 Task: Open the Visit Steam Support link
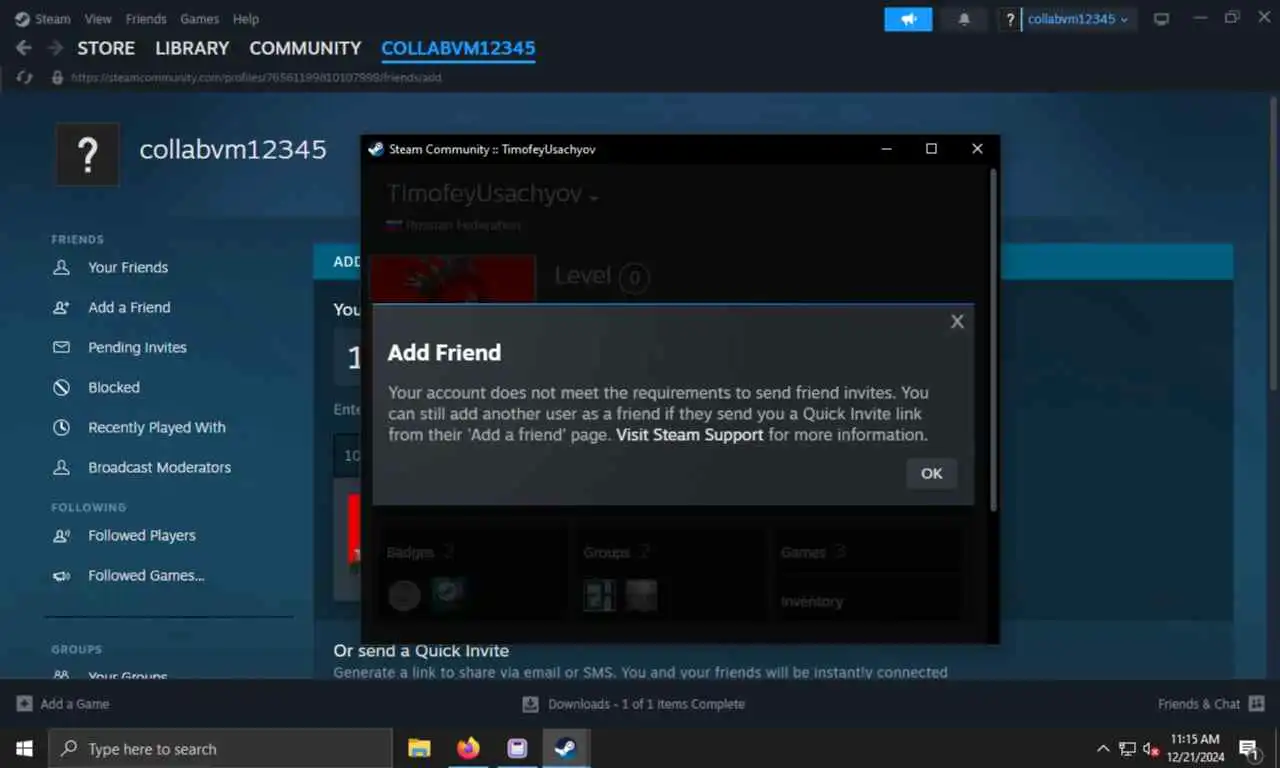(x=690, y=435)
